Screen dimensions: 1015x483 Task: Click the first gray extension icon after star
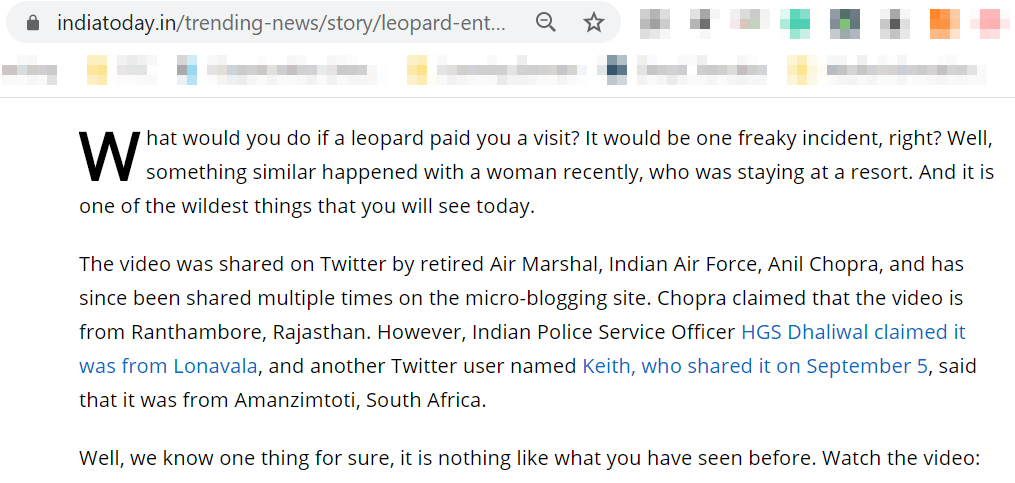[x=654, y=24]
